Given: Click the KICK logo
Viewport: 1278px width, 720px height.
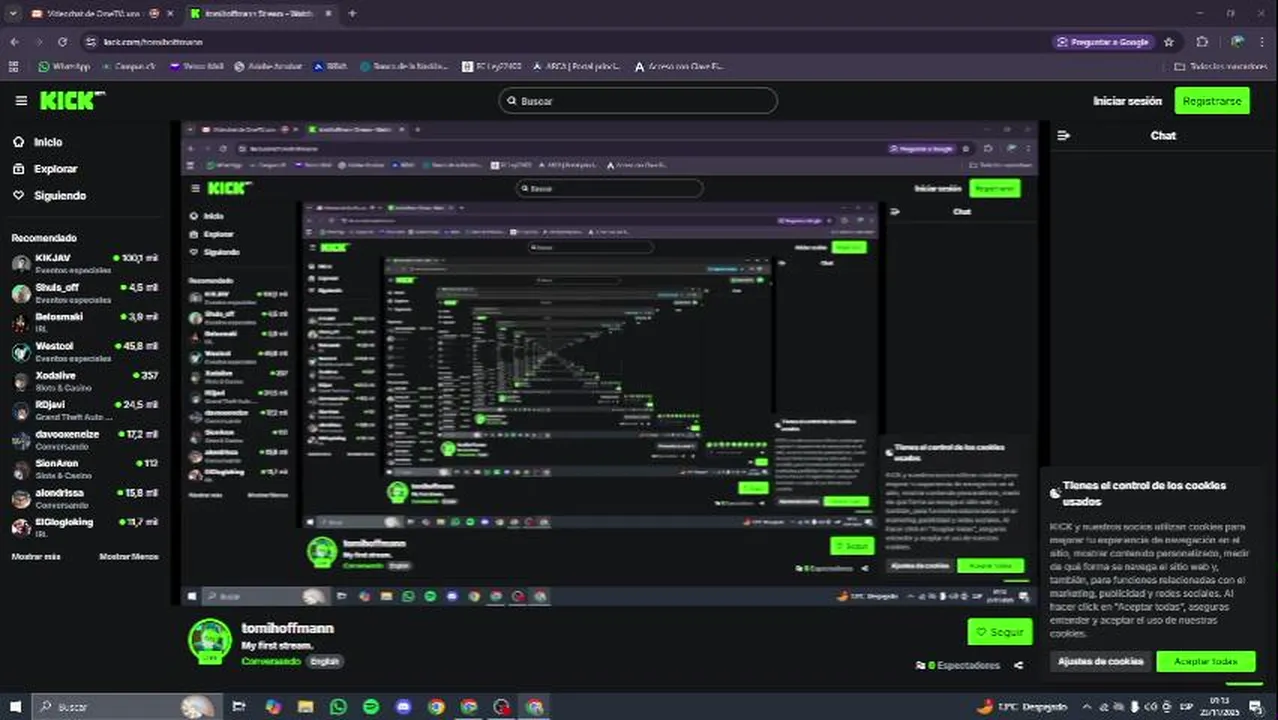Looking at the screenshot, I should point(72,100).
